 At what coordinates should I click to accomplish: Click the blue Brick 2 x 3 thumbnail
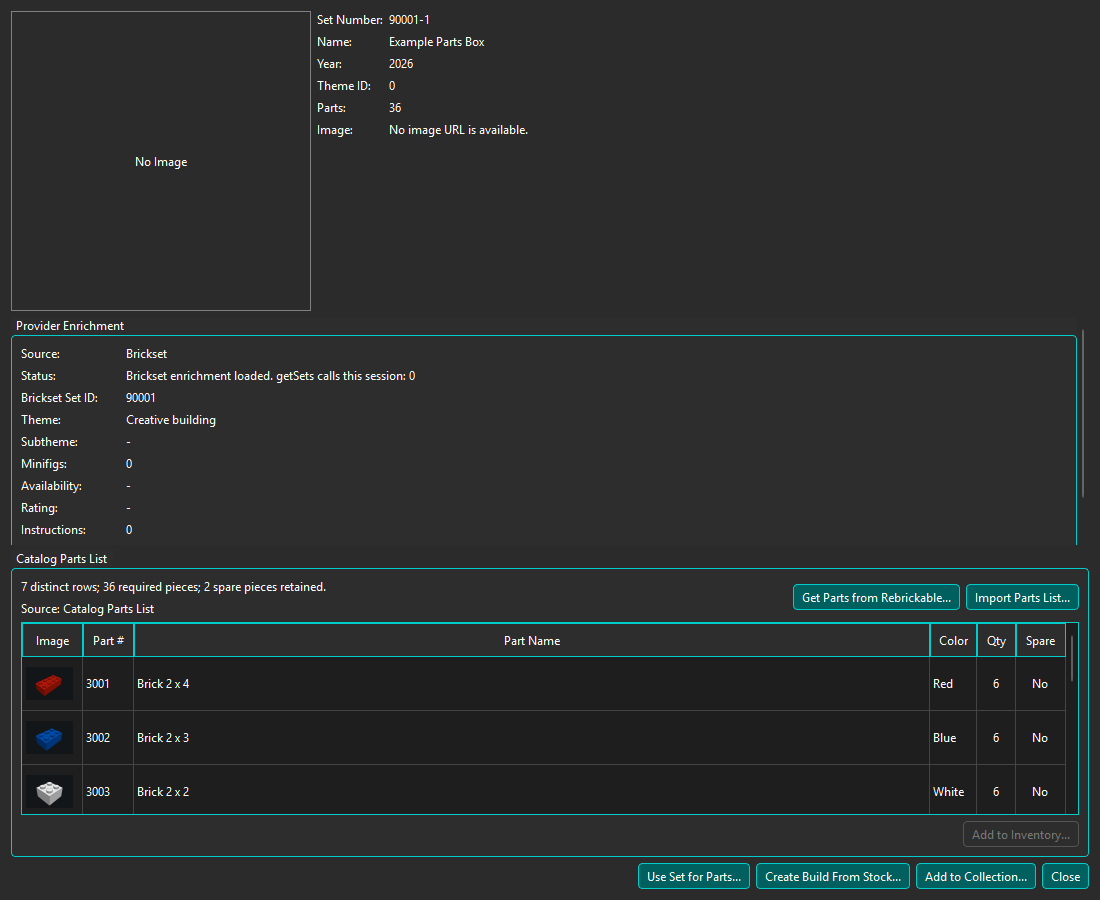click(49, 738)
